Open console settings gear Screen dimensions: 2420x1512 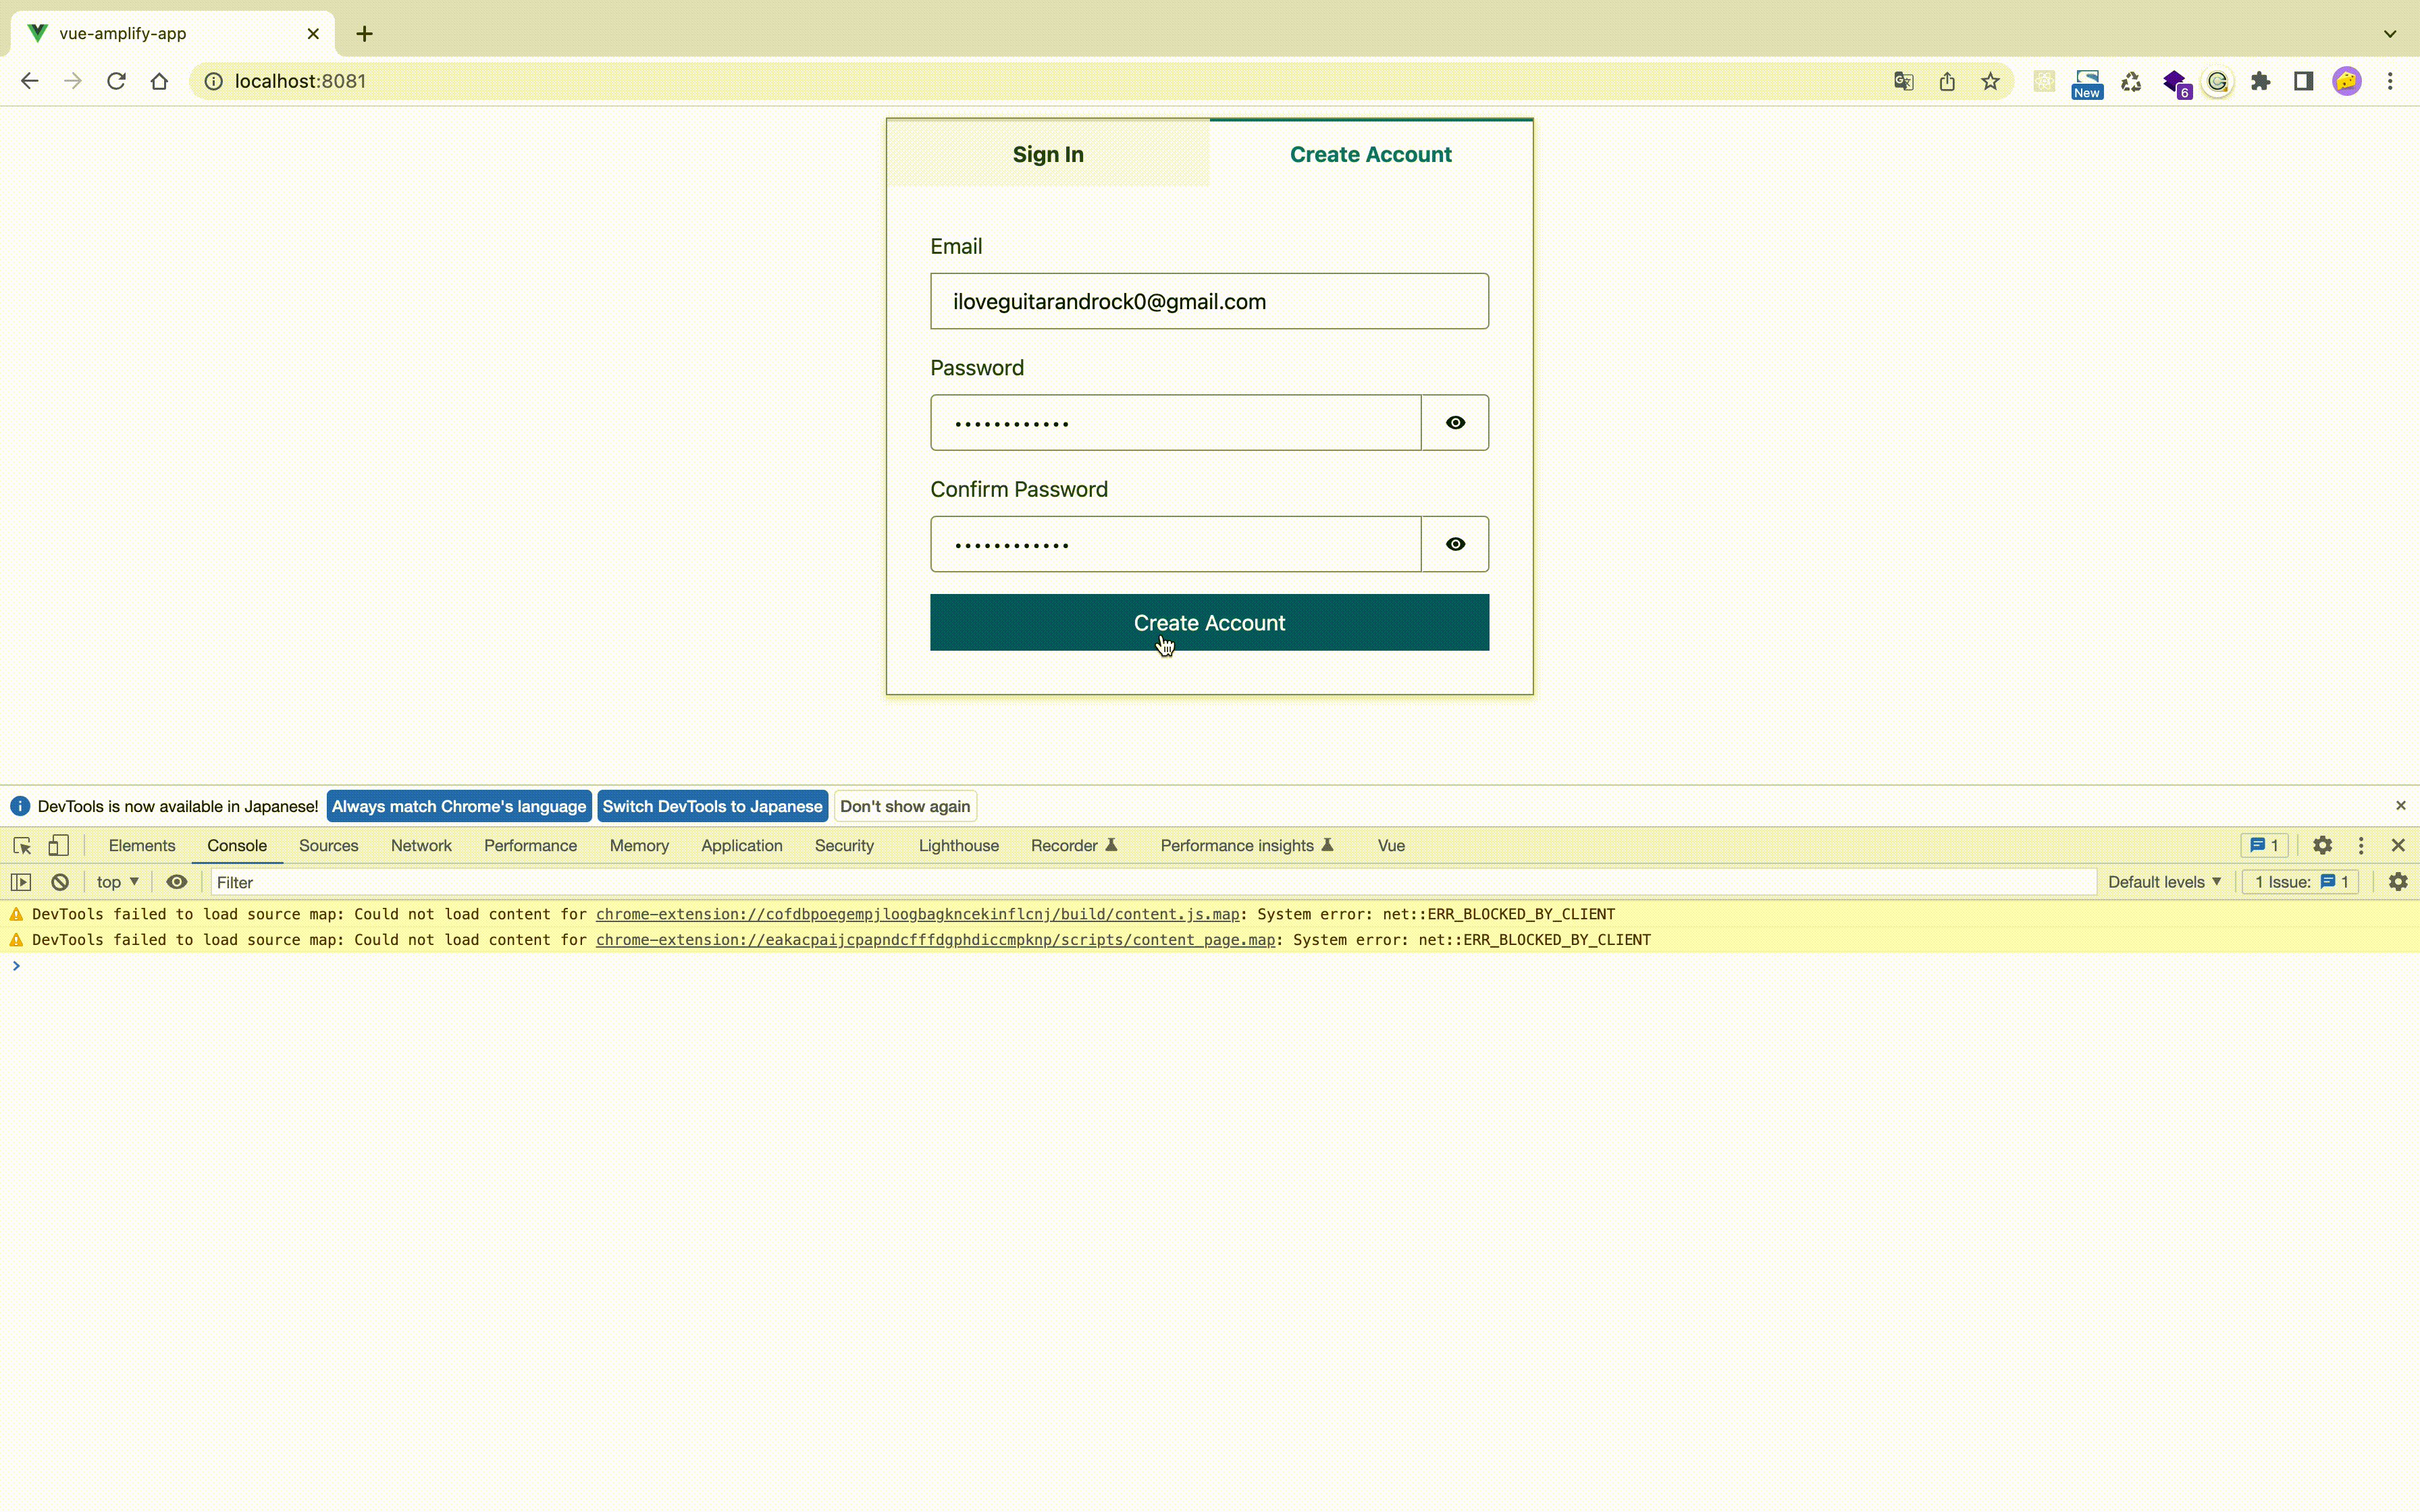[x=2397, y=882]
